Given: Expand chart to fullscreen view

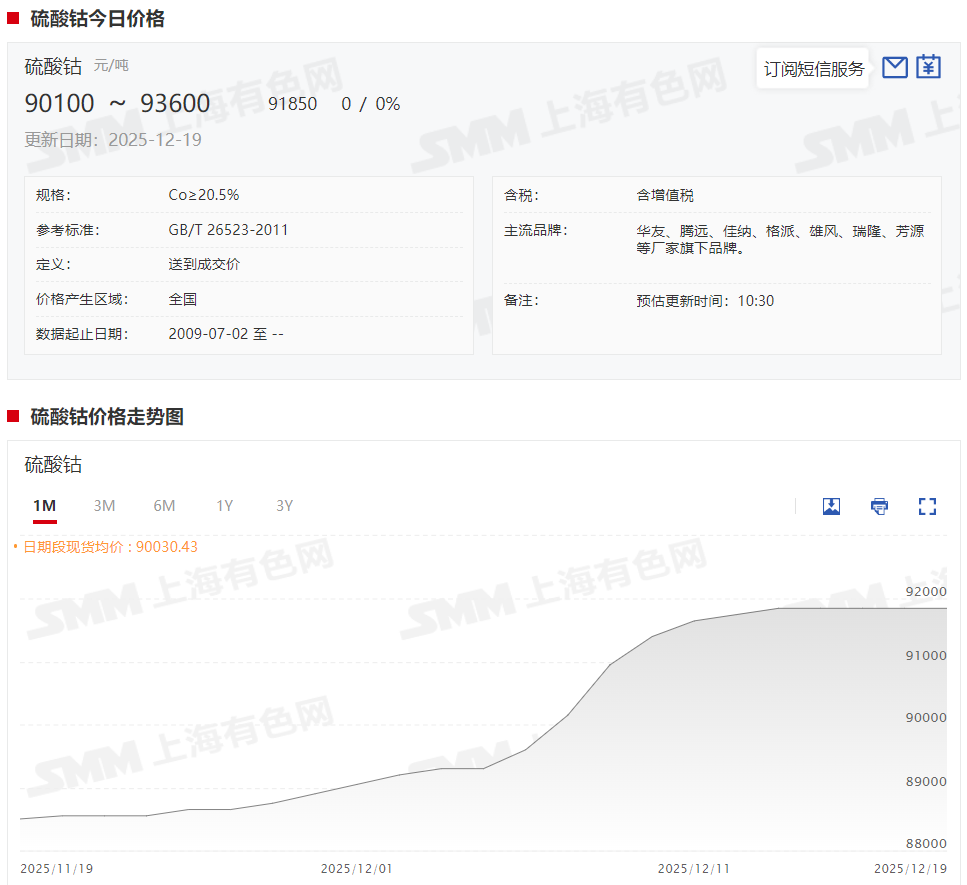Looking at the screenshot, I should [x=927, y=506].
